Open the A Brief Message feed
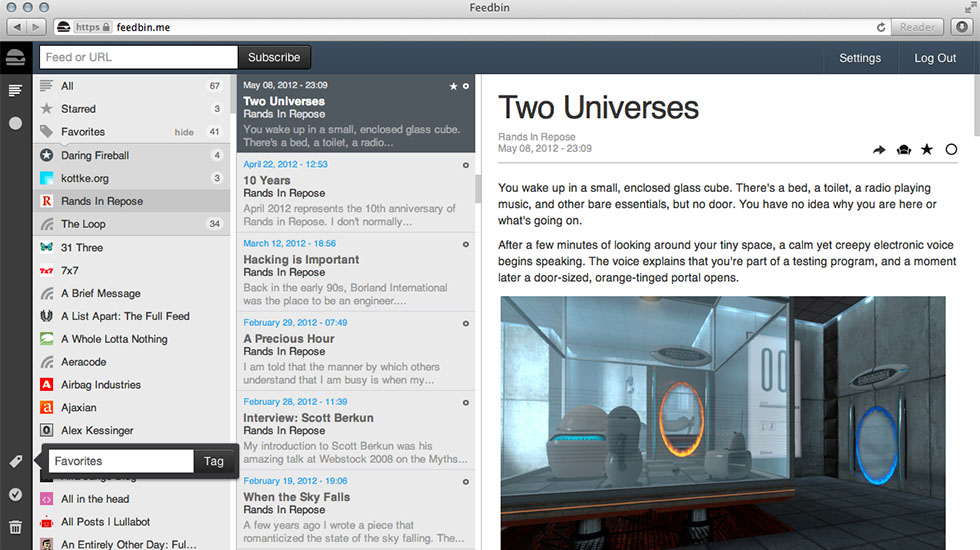Screen dimensions: 980x550 coord(131,293)
